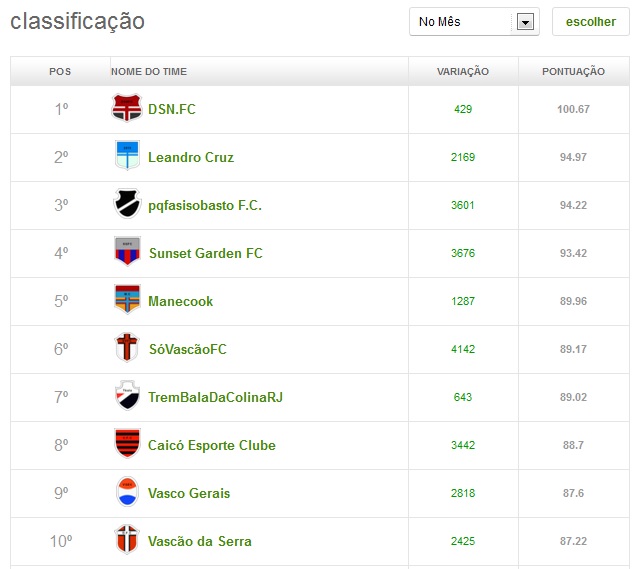Click Leandro Cruz's light blue crest

click(127, 157)
